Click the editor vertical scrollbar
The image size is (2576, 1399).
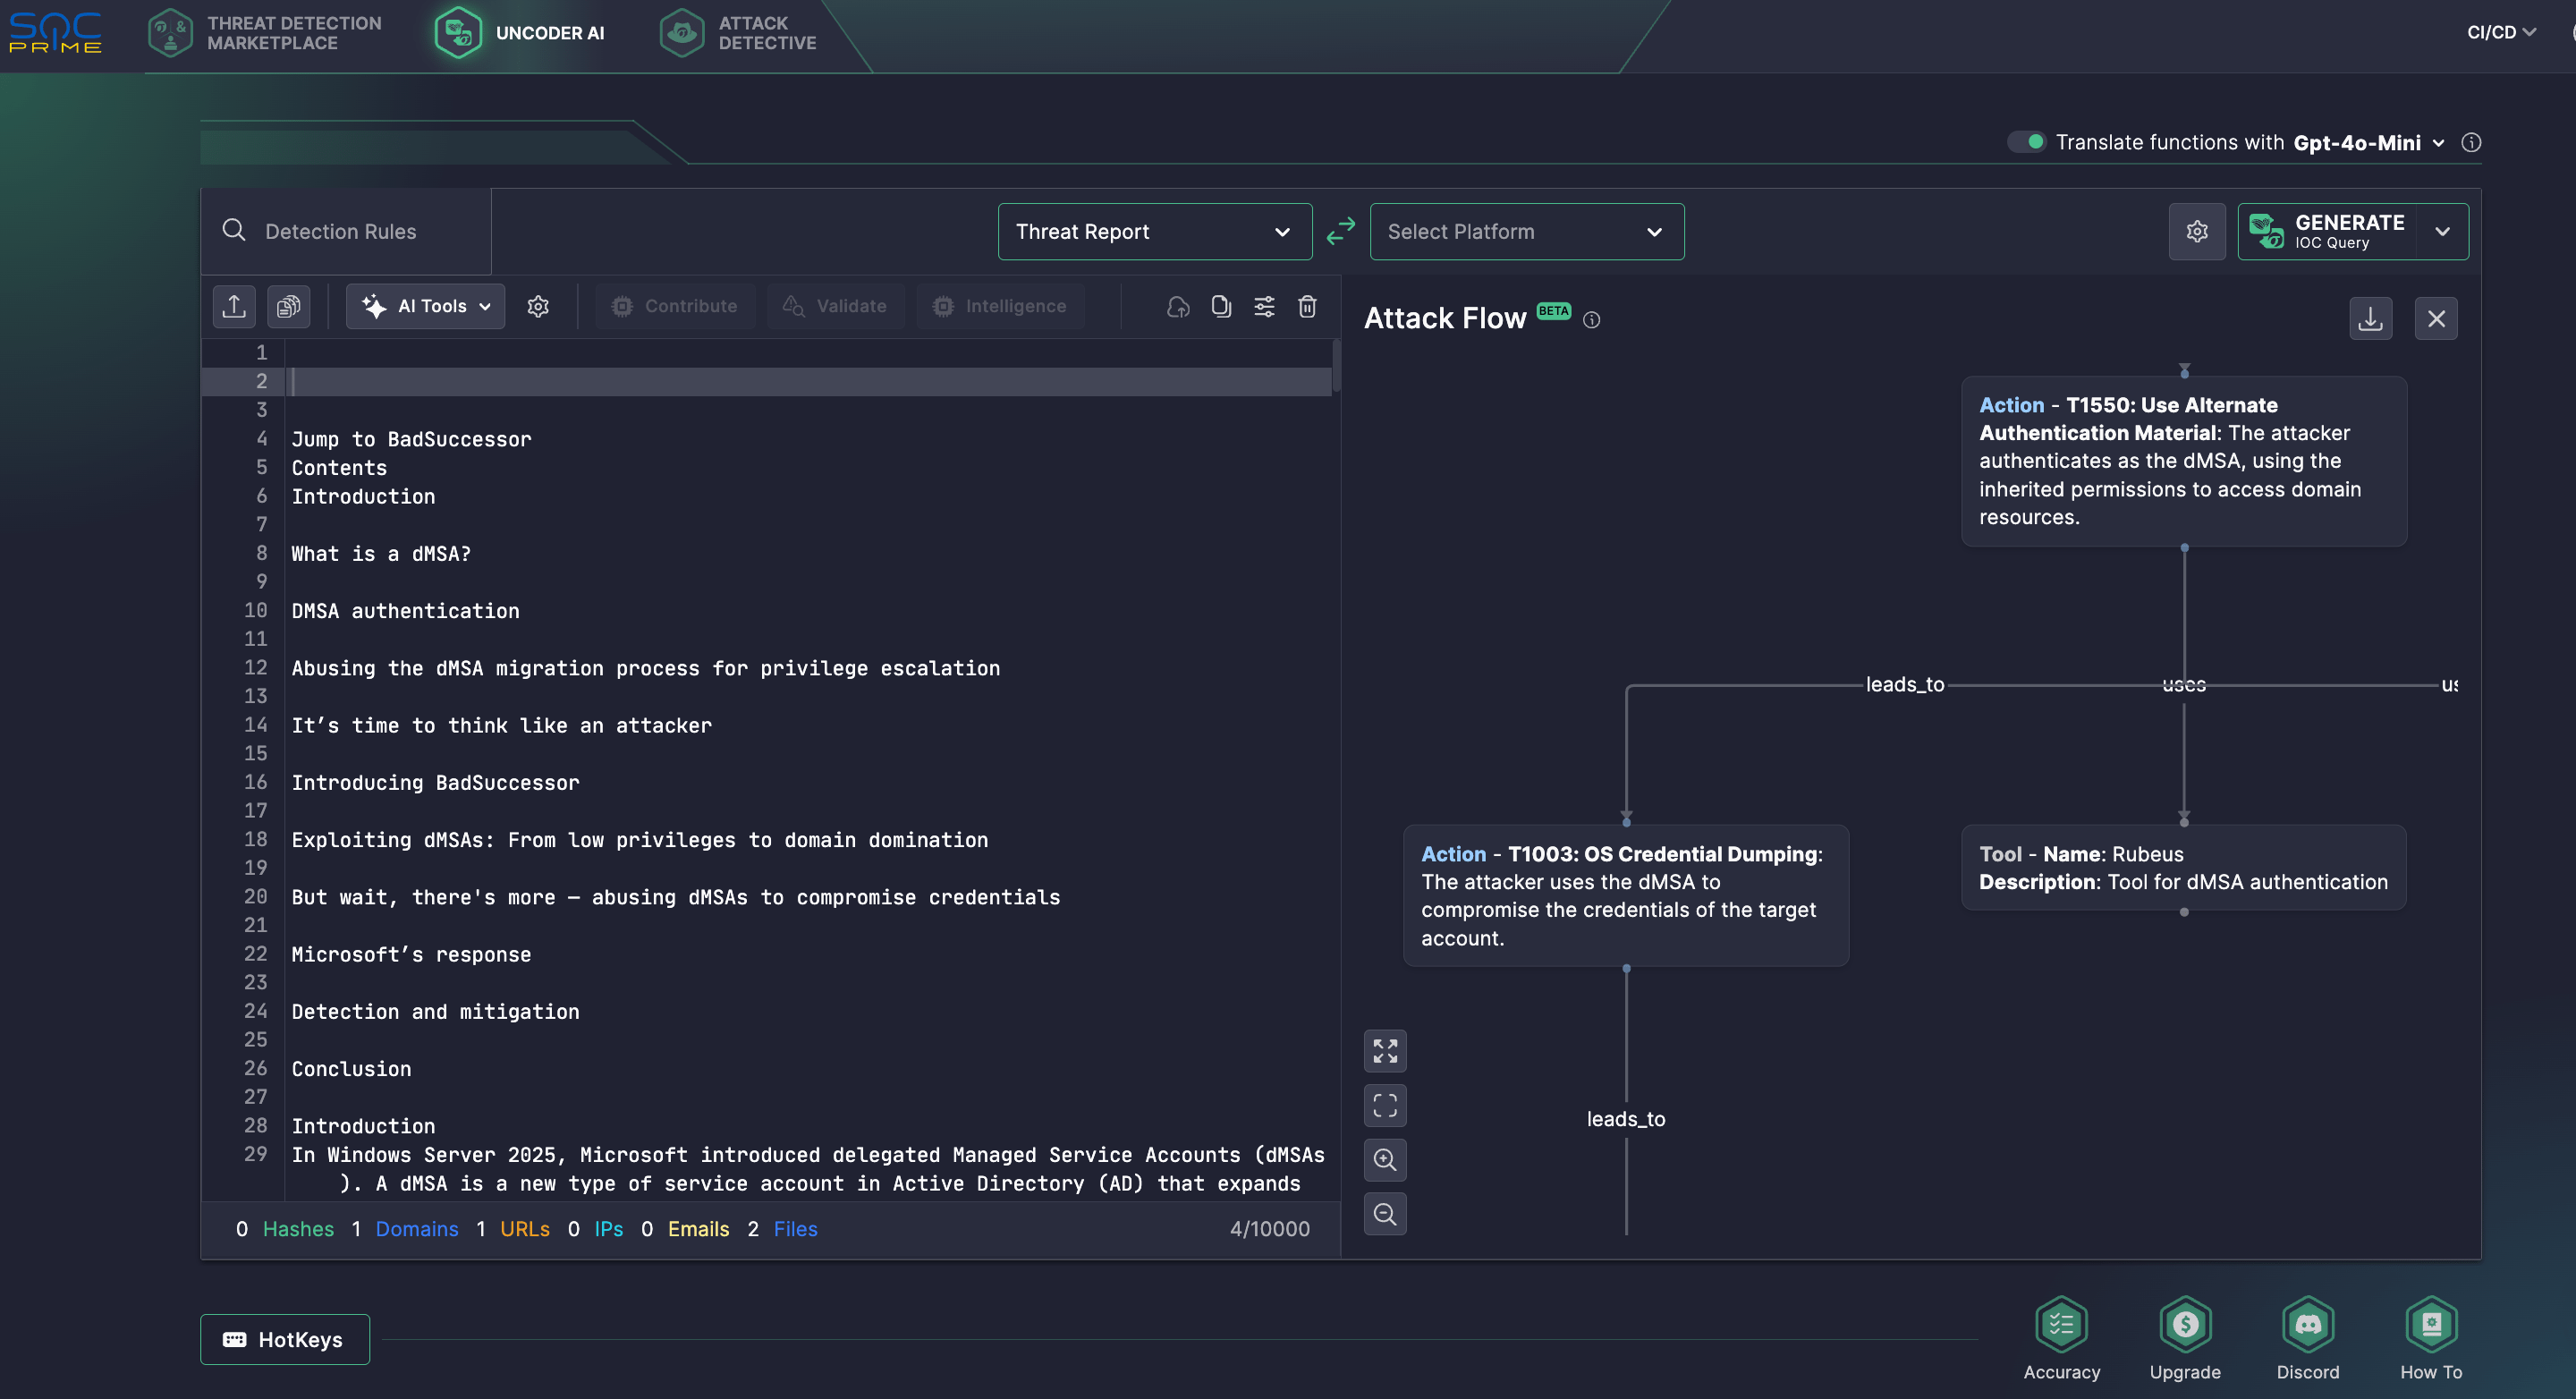[x=1336, y=367]
